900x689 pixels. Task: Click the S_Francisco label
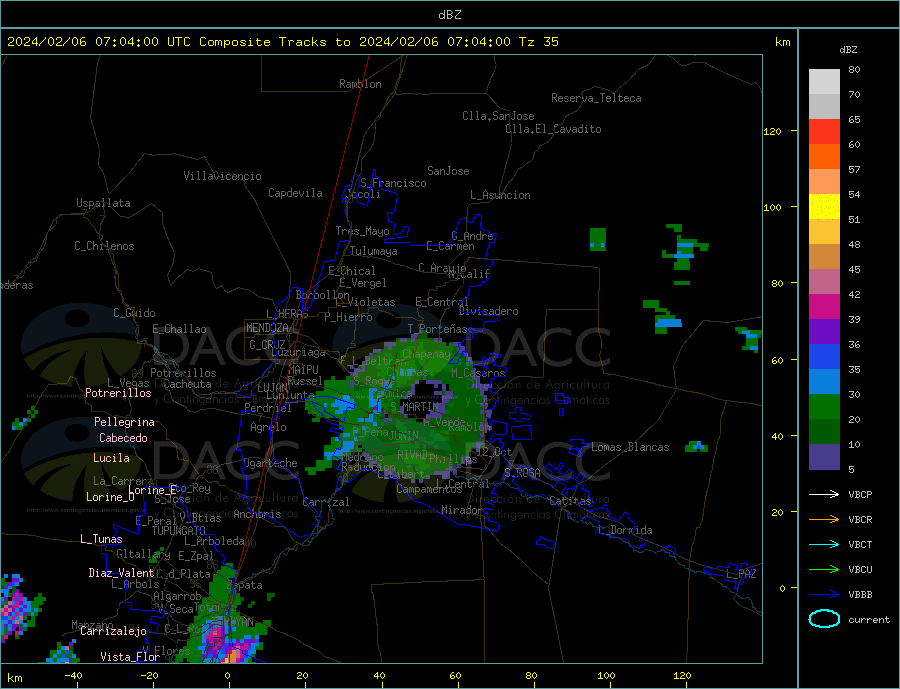tap(393, 183)
